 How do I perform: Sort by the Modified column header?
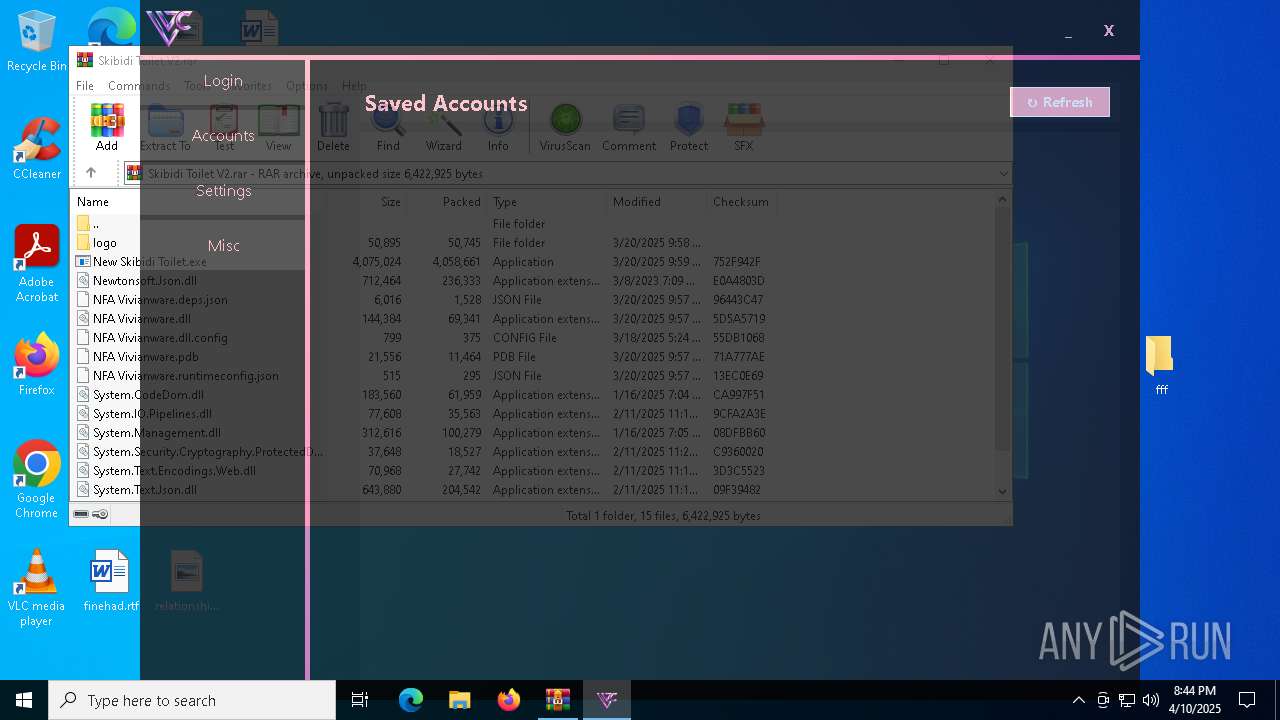coord(637,202)
